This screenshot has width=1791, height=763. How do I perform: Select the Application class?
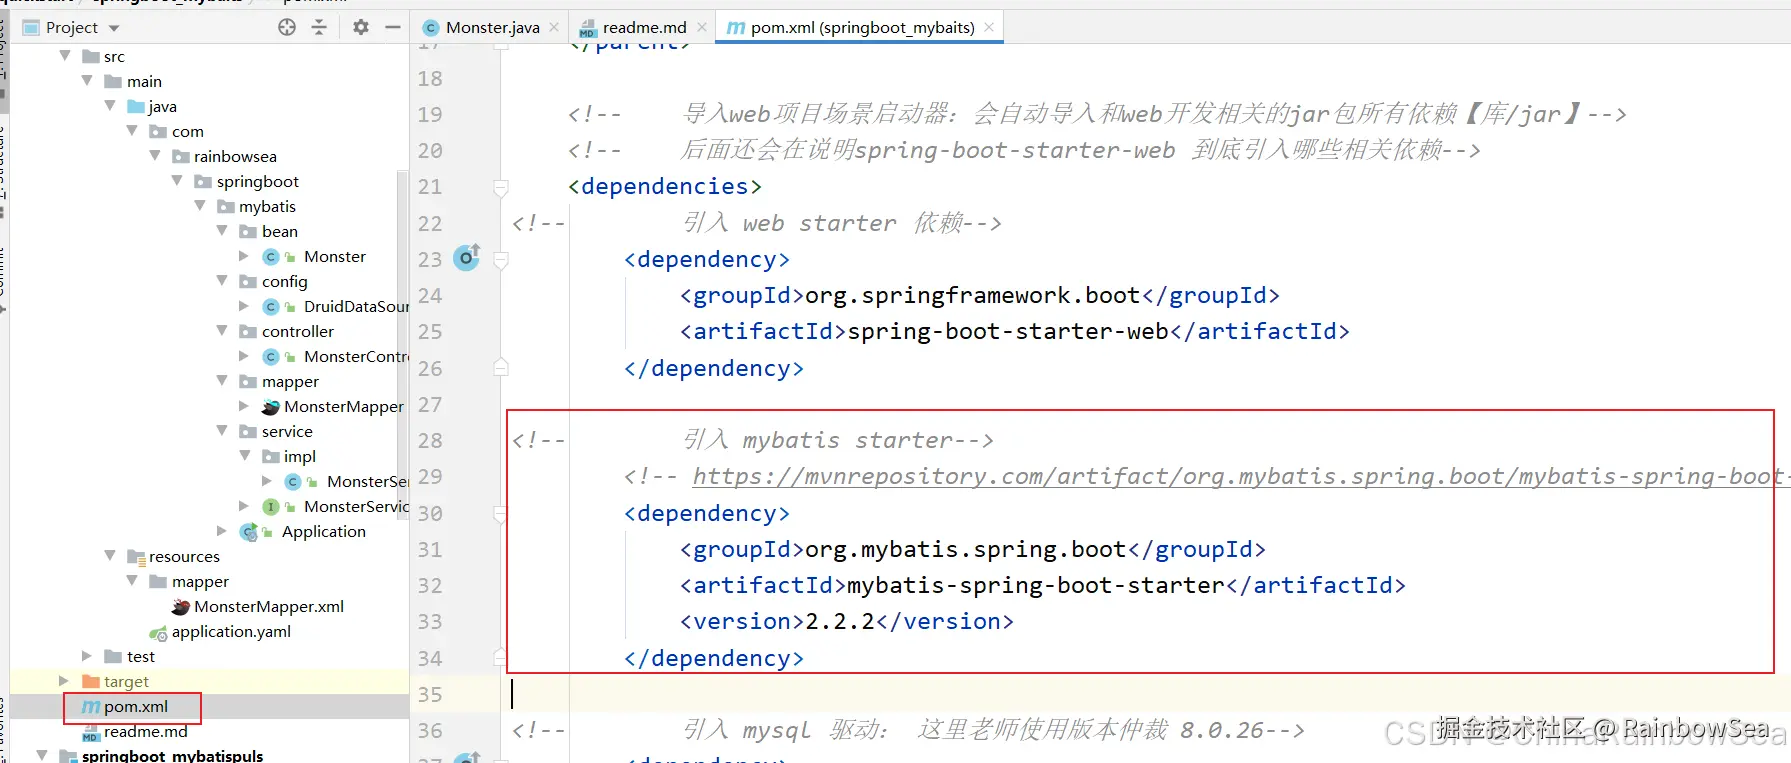(323, 532)
